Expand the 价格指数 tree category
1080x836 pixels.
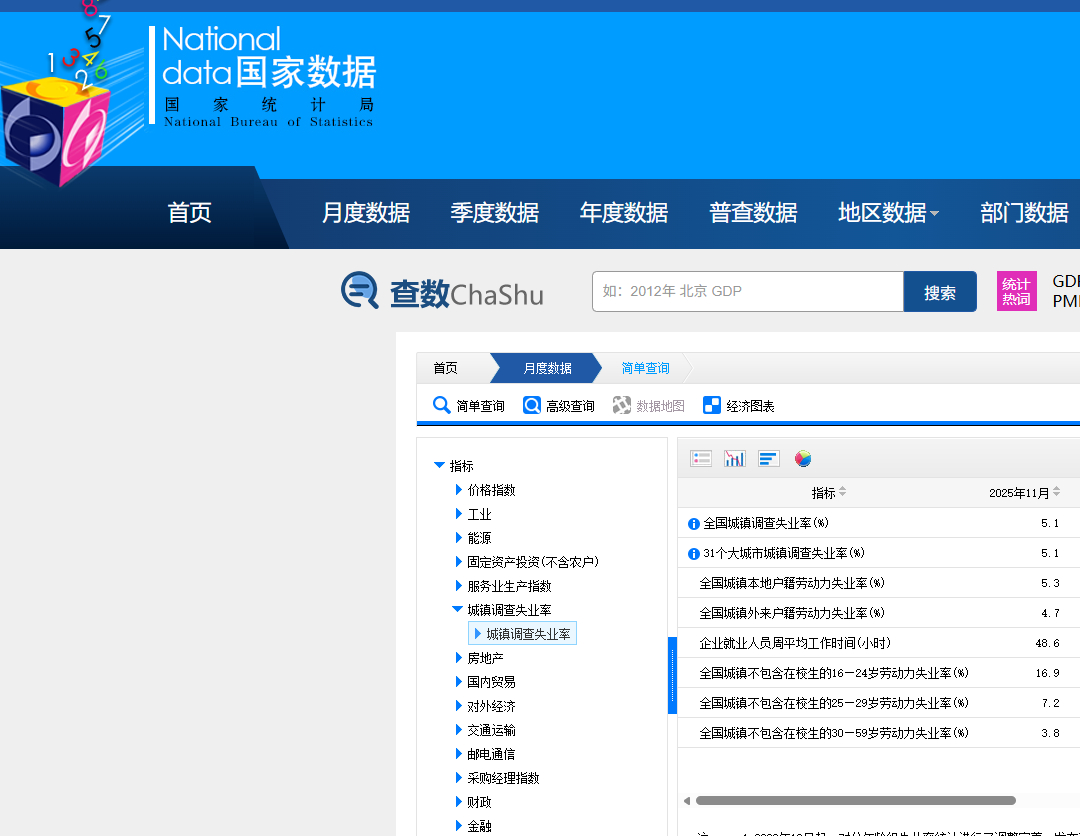pyautogui.click(x=459, y=490)
